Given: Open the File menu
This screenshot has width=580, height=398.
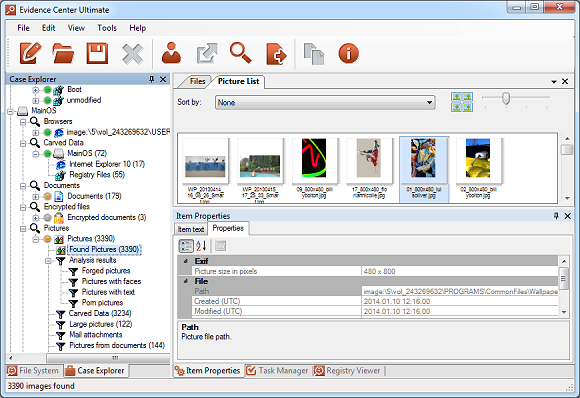Looking at the screenshot, I should [x=23, y=28].
